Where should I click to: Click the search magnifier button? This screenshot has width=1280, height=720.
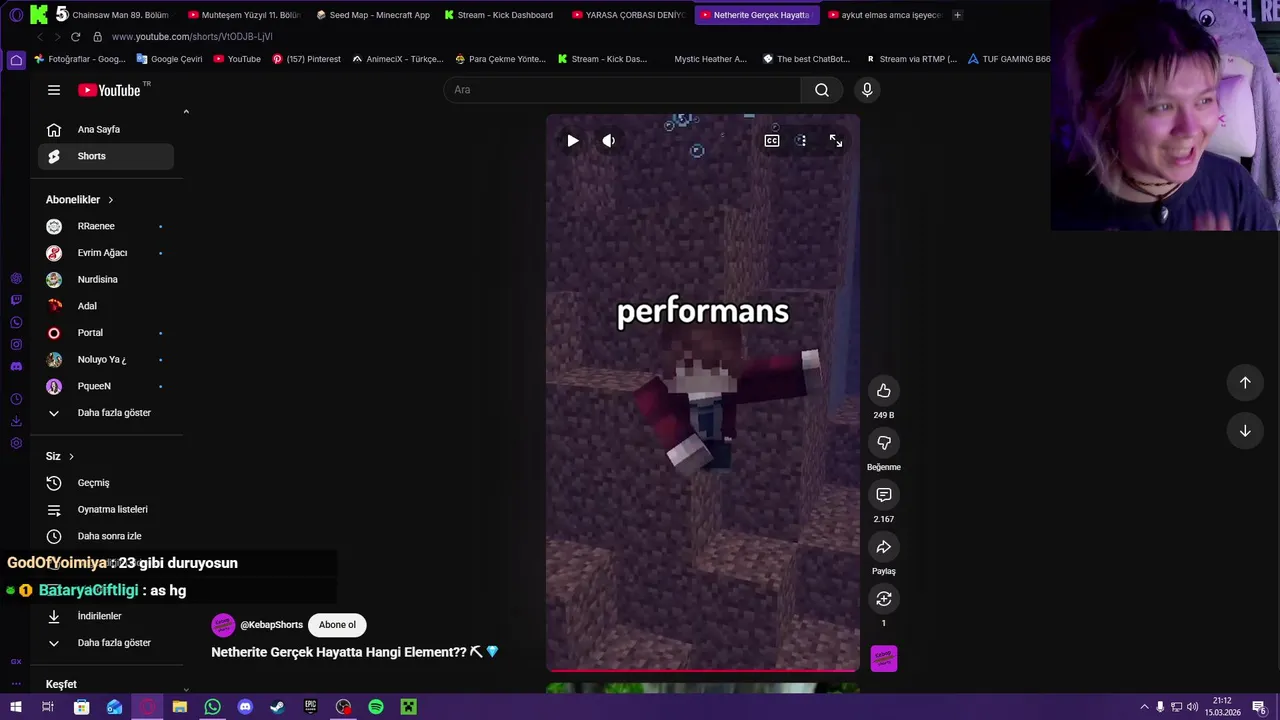click(821, 90)
